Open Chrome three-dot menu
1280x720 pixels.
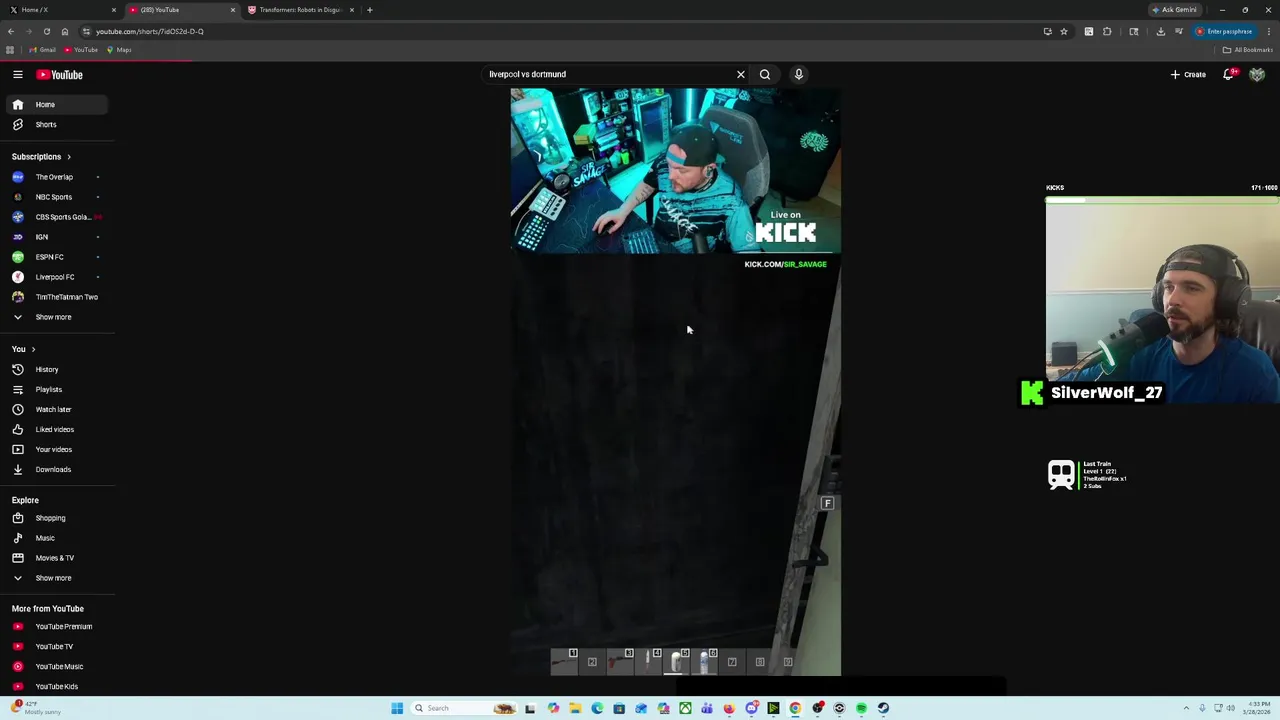pos(1268,31)
